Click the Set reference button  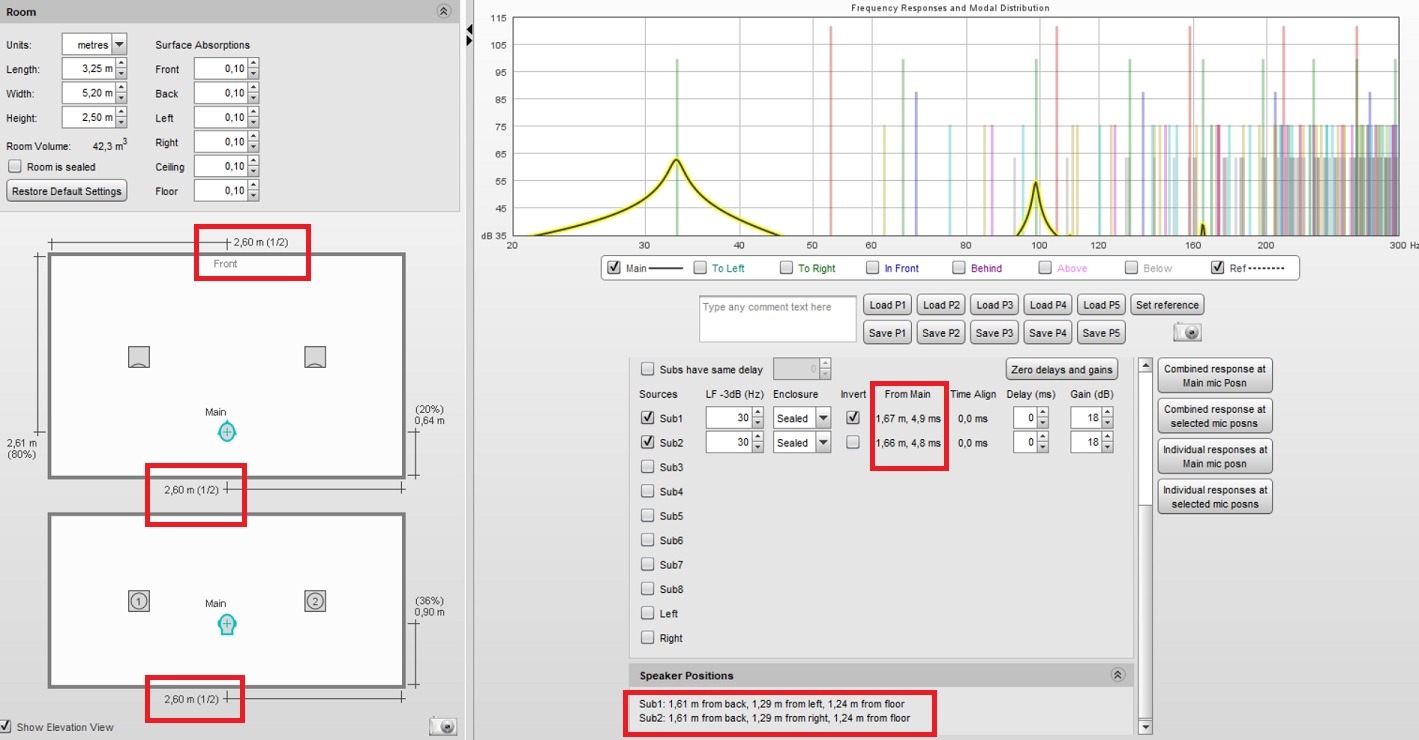[1167, 305]
